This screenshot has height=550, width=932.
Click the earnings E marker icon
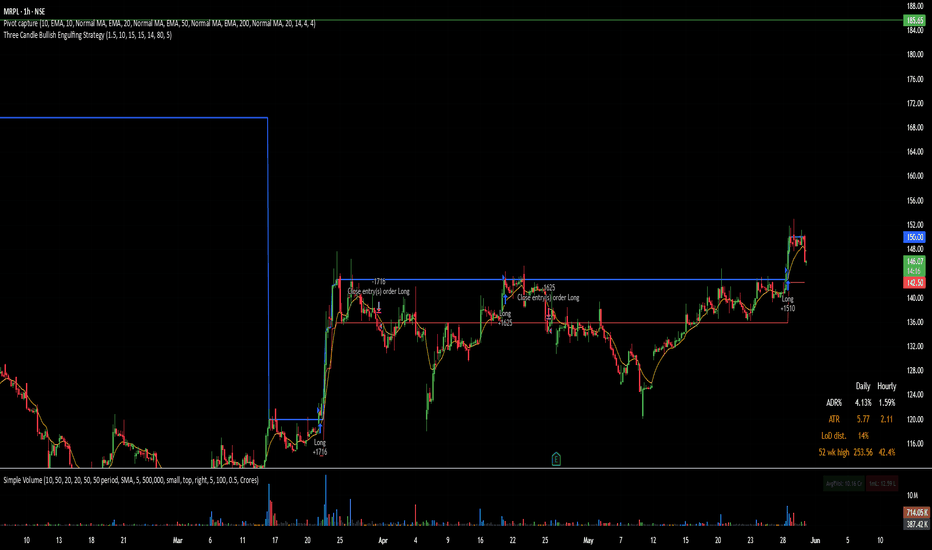tap(556, 458)
